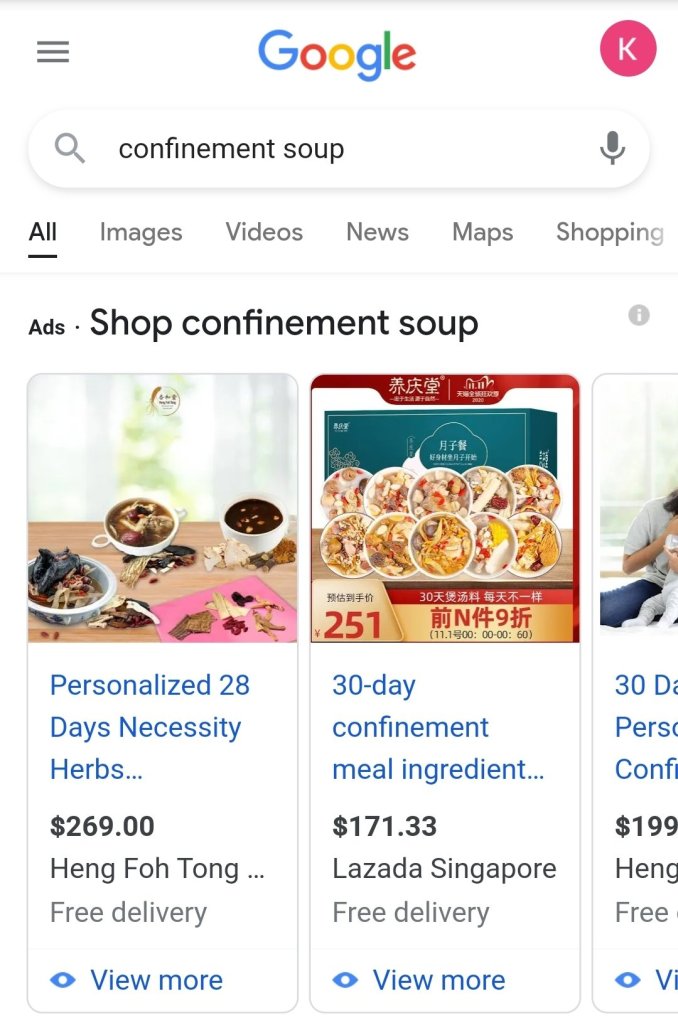Tap the Google logo

[337, 54]
